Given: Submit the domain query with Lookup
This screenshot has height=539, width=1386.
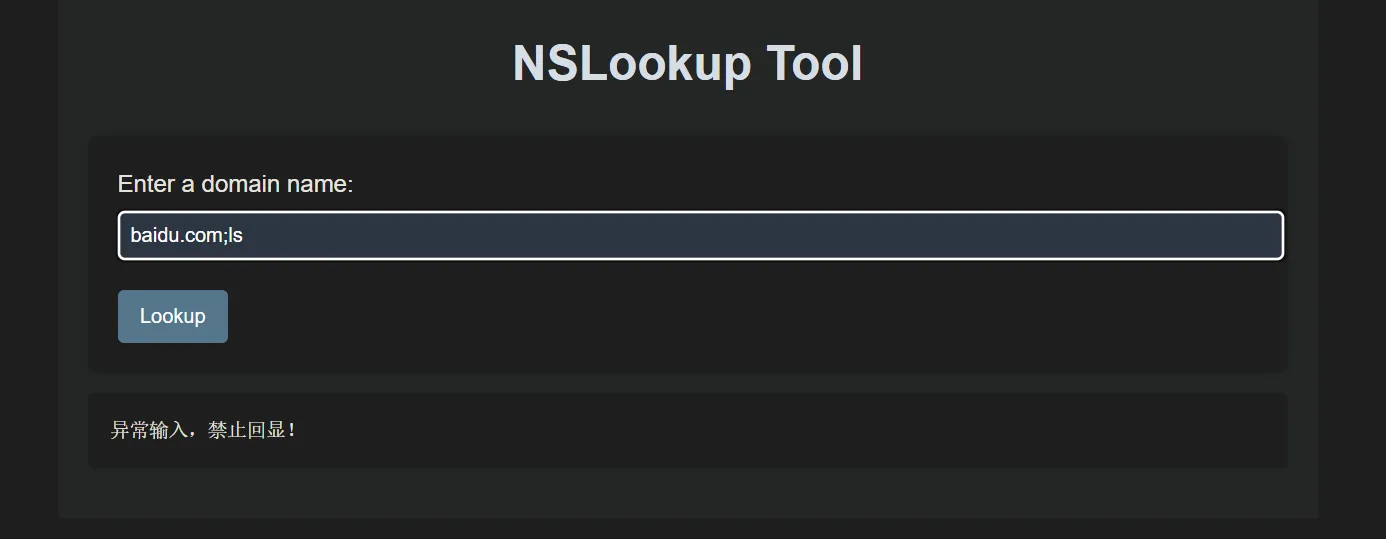Looking at the screenshot, I should [173, 316].
